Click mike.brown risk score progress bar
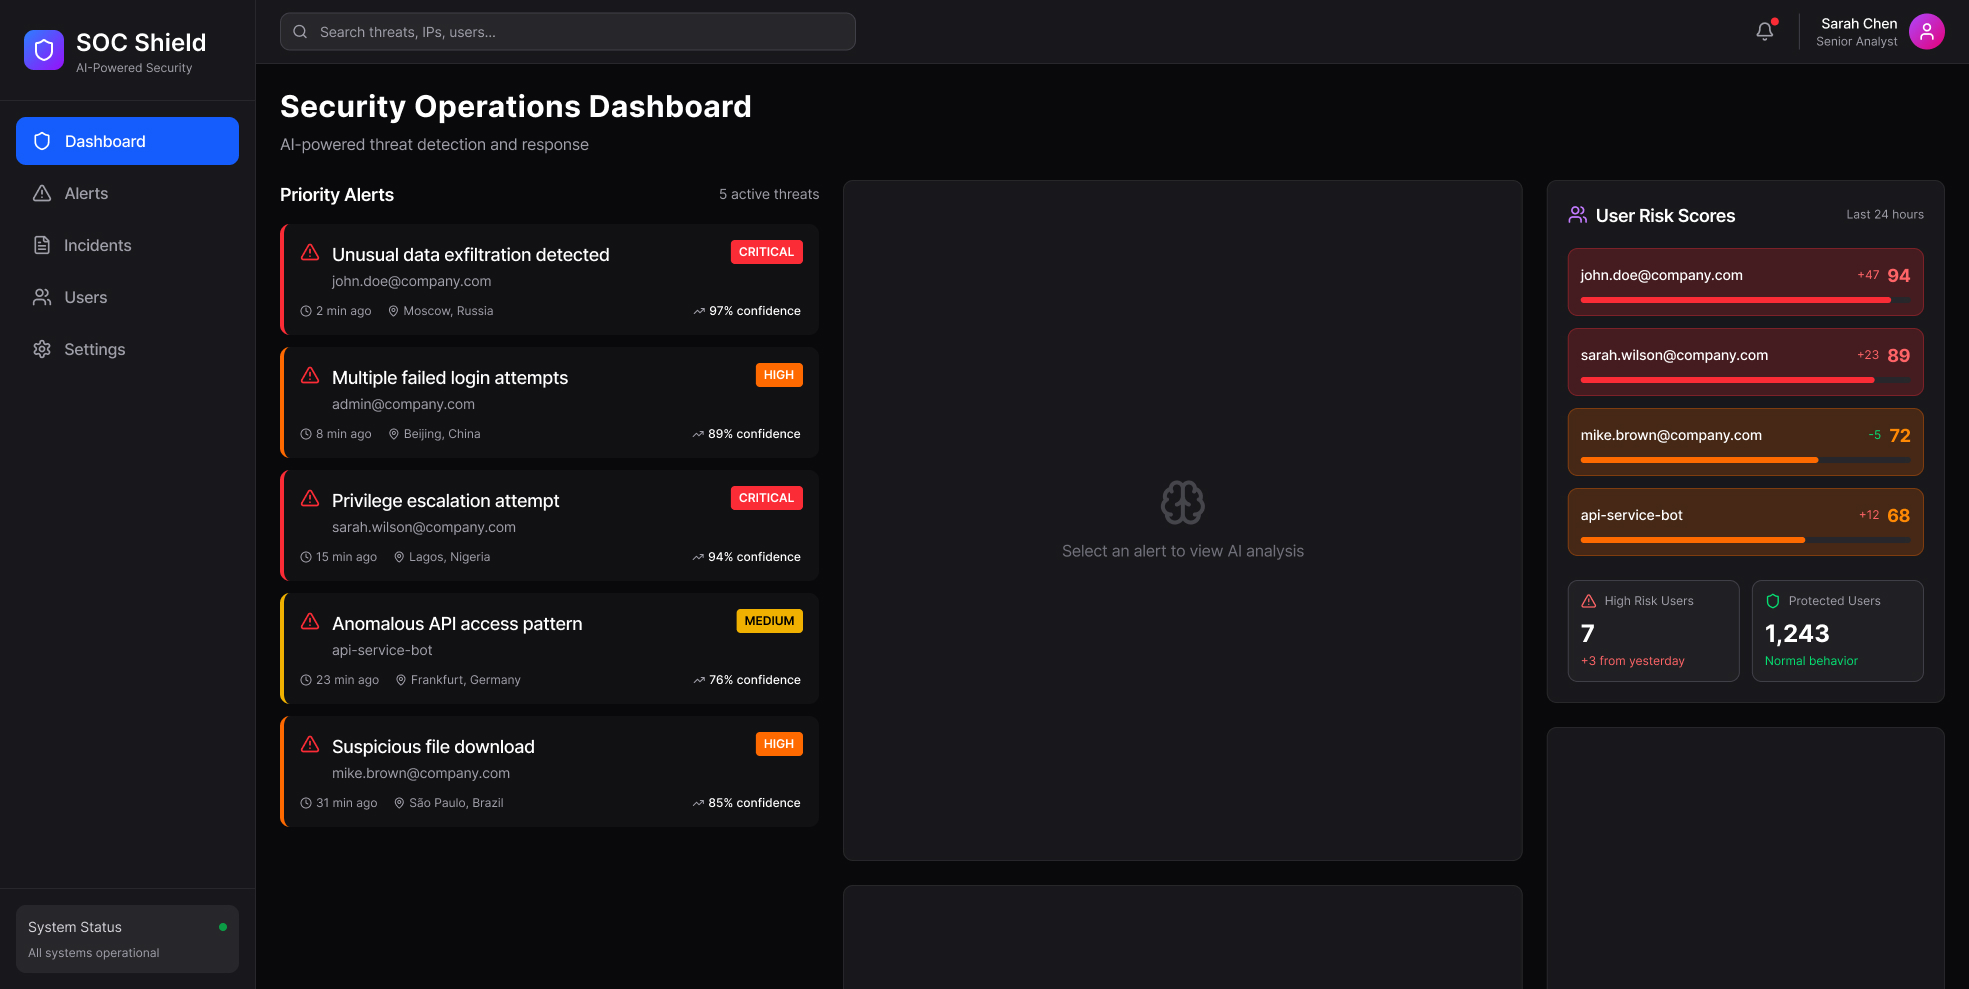Screen dimensions: 1969x989 coord(1745,460)
